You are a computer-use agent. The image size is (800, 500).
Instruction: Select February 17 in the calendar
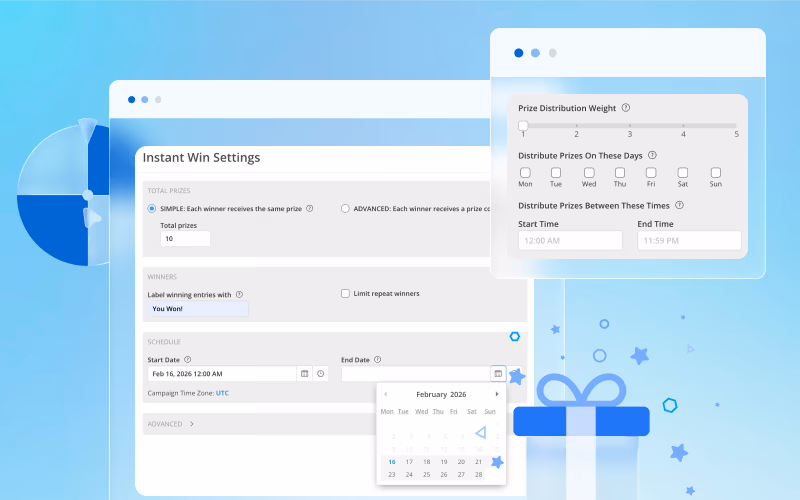408,462
